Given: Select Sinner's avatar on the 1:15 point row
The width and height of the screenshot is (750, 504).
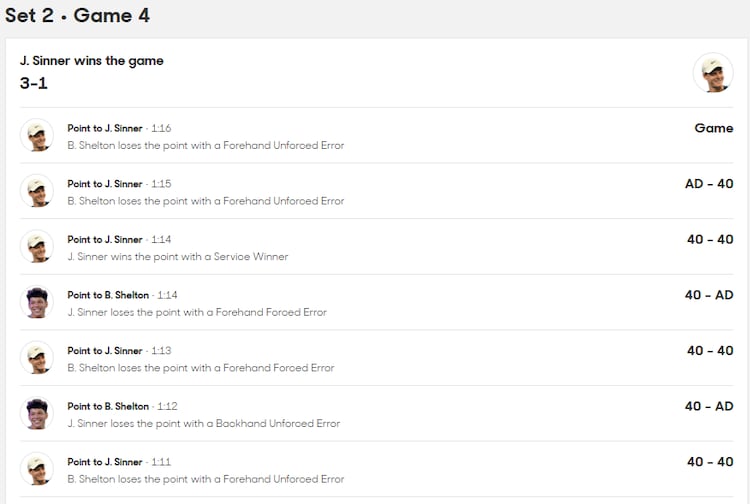Looking at the screenshot, I should 37,191.
